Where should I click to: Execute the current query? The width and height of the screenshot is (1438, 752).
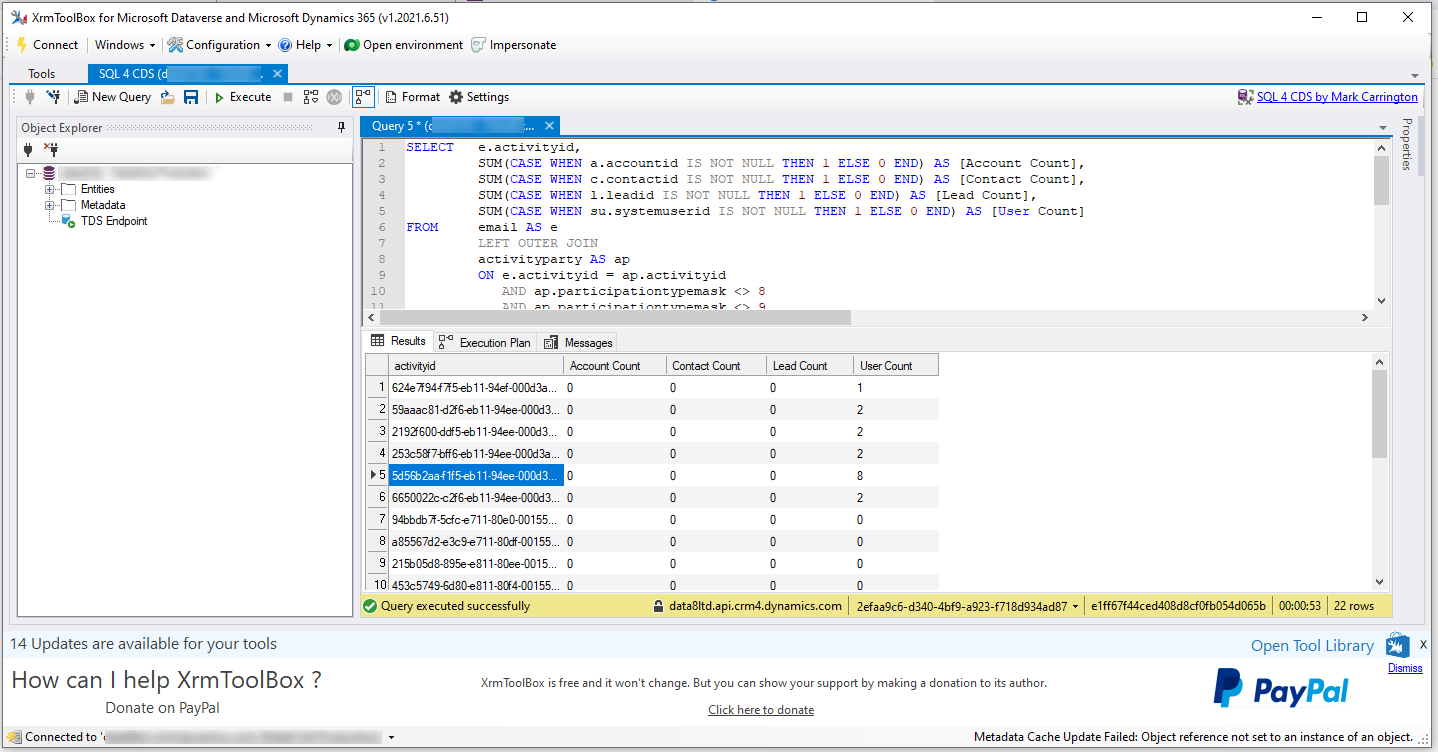point(243,97)
